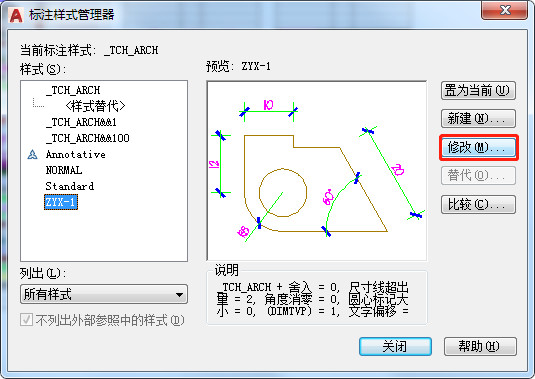535x379 pixels.
Task: Select the _TCH_ARCH&&100 style
Action: pyautogui.click(x=88, y=138)
